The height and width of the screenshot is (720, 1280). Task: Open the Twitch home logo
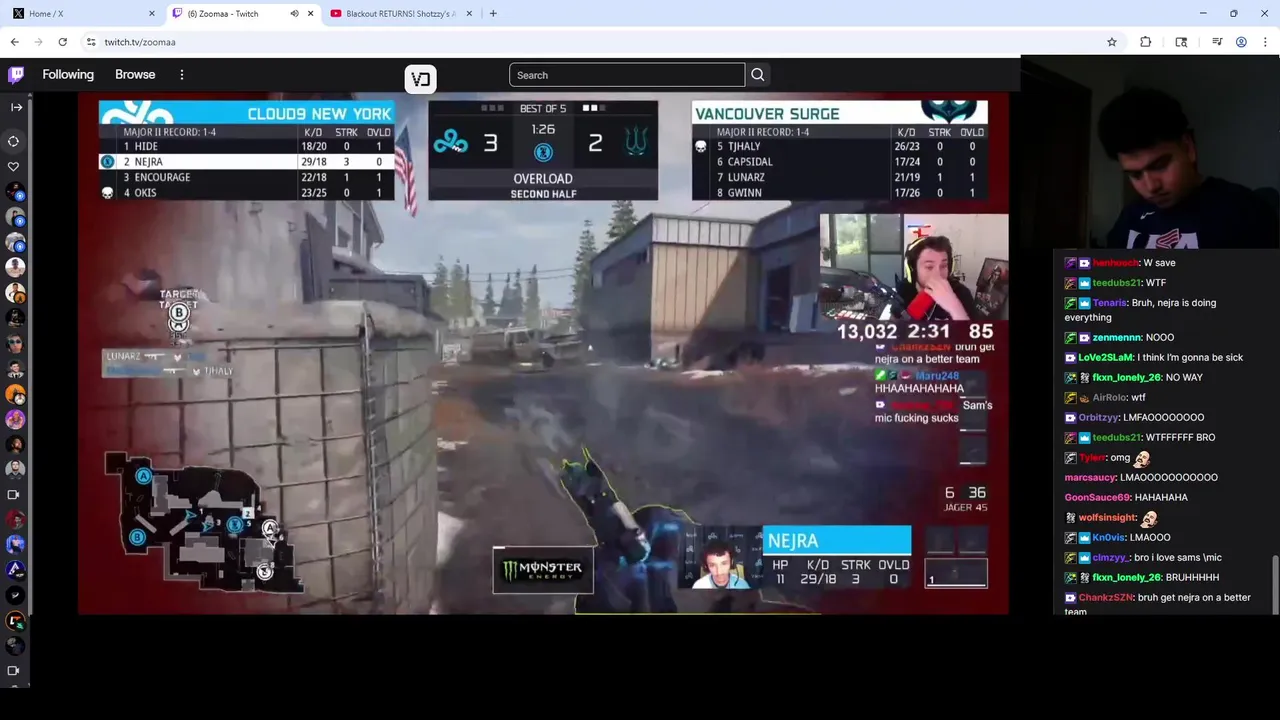[16, 75]
